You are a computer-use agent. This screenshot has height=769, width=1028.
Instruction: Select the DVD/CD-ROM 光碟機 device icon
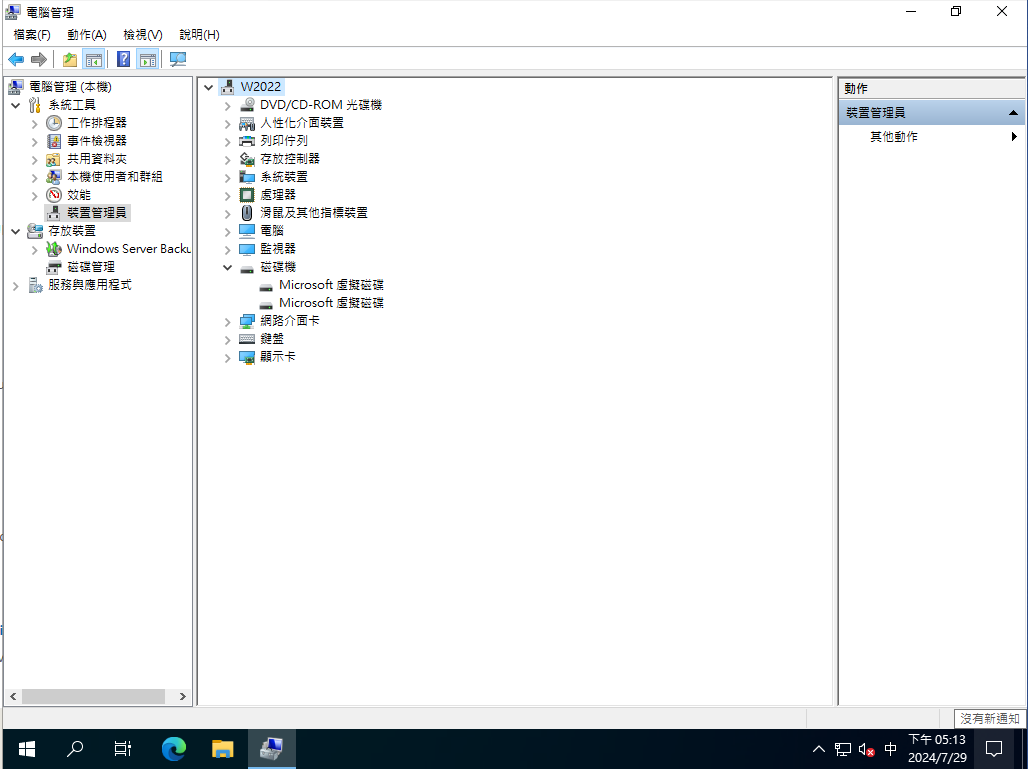[x=247, y=105]
